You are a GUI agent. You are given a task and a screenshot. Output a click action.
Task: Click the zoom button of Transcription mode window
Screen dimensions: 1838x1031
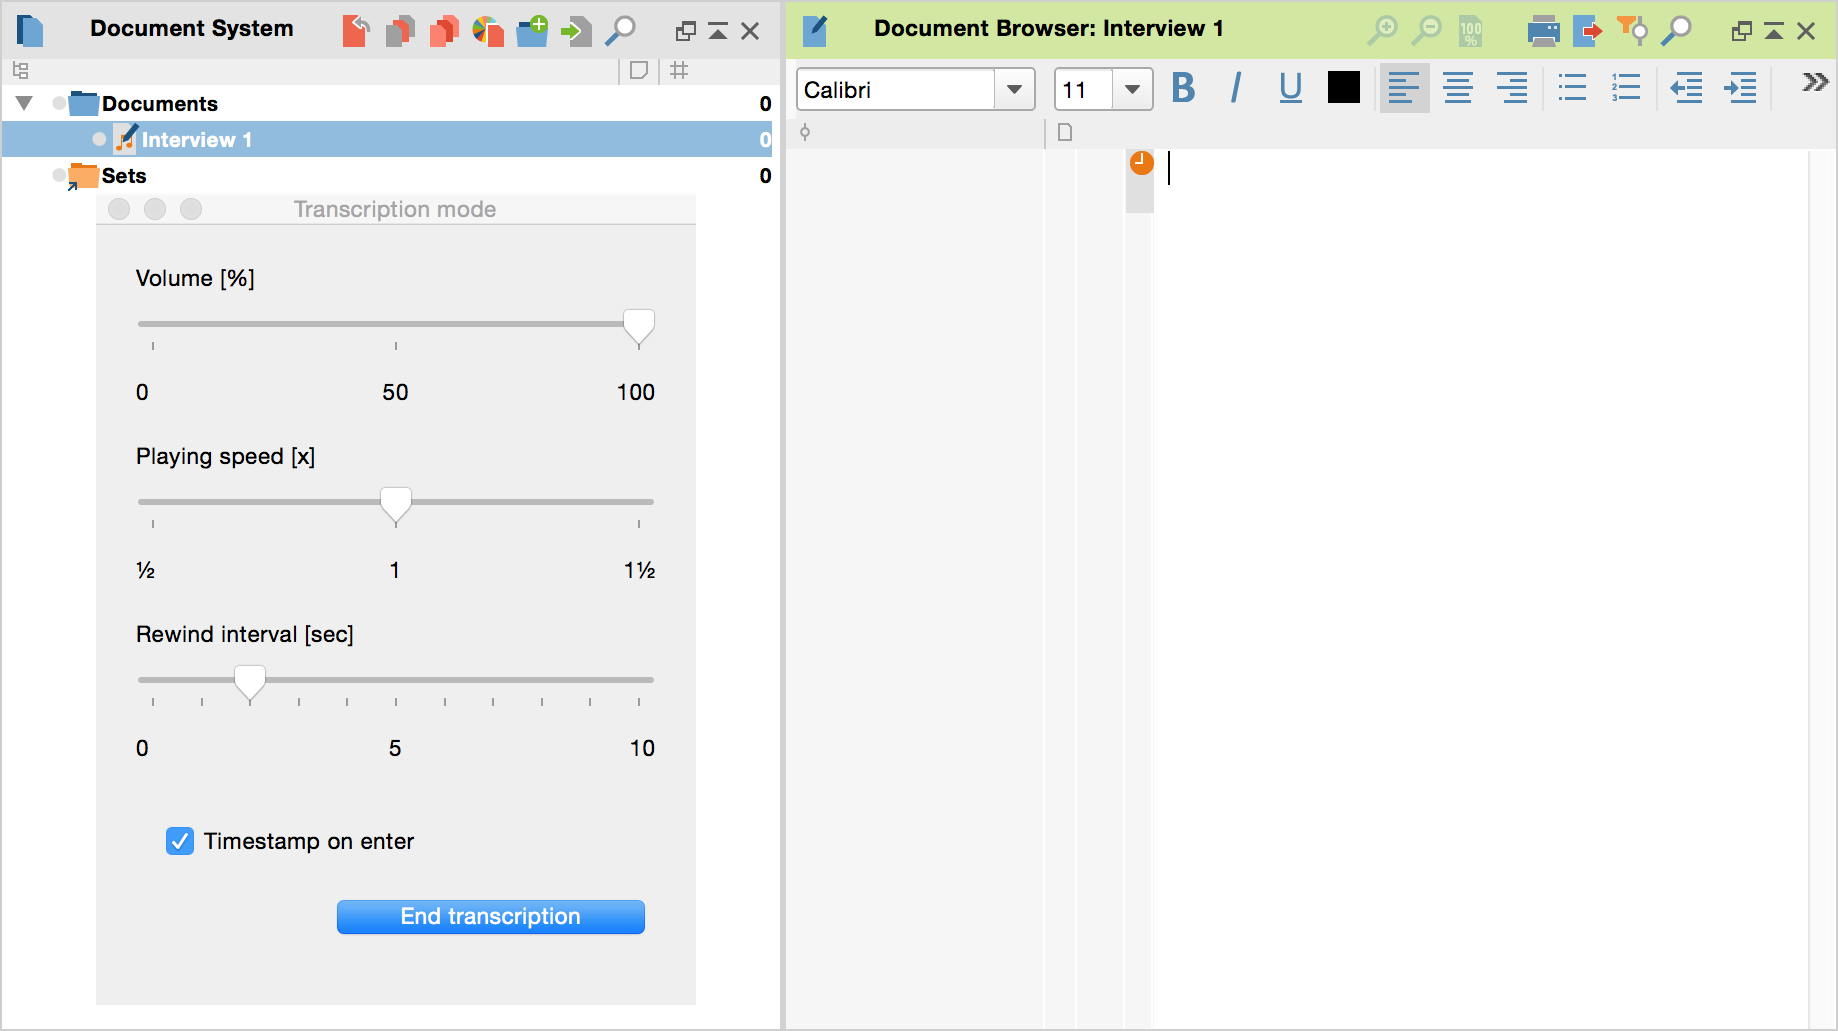click(x=191, y=209)
